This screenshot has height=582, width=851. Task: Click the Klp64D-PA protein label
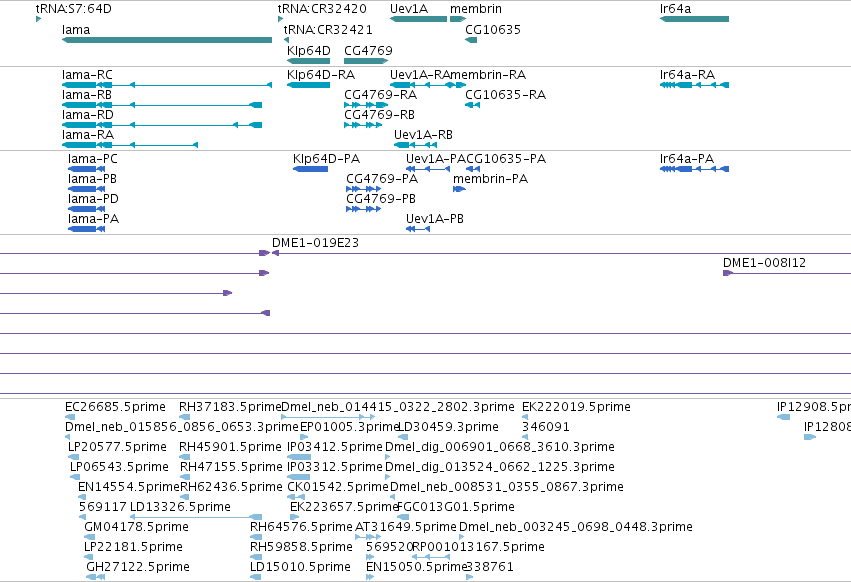(326, 159)
